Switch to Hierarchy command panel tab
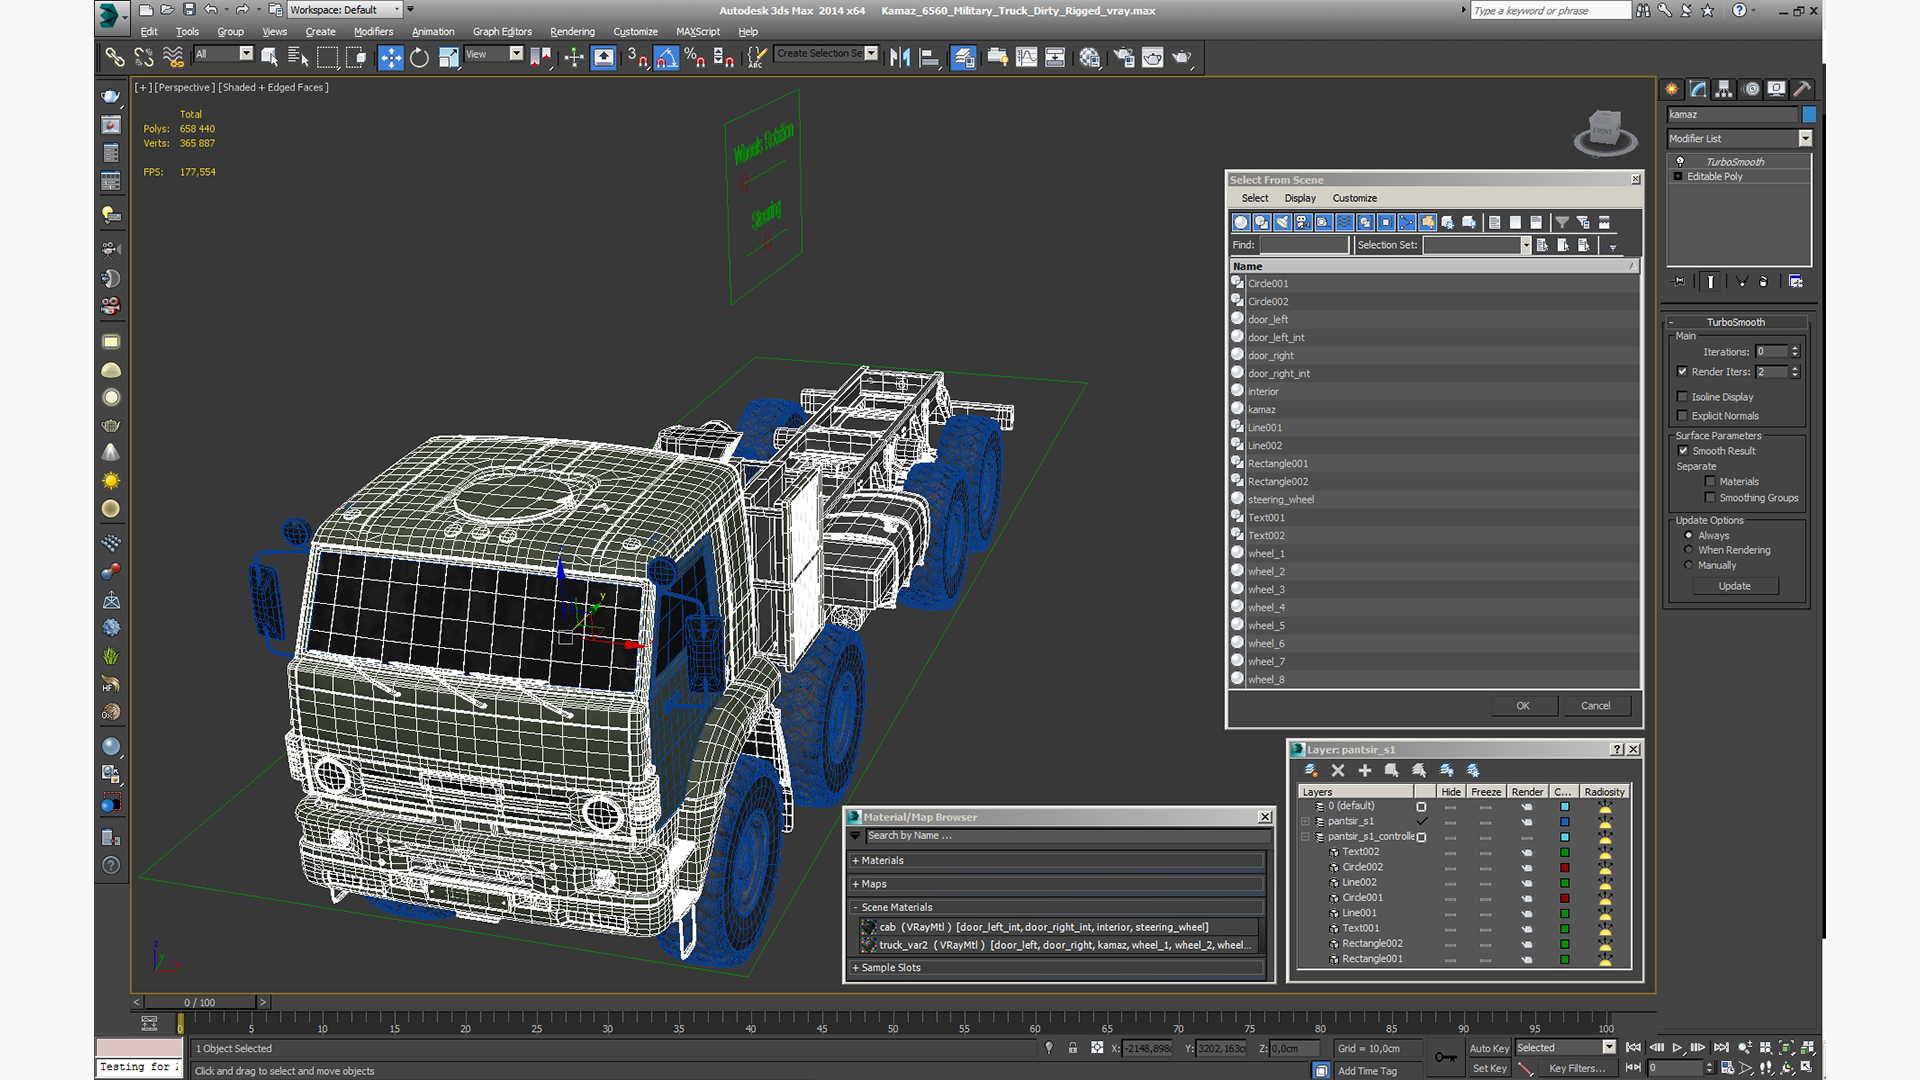The width and height of the screenshot is (1920, 1080). coord(1724,89)
